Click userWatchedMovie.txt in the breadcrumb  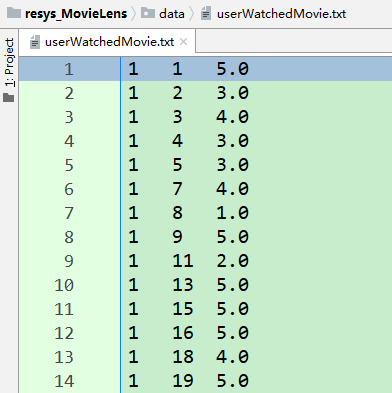coord(281,14)
